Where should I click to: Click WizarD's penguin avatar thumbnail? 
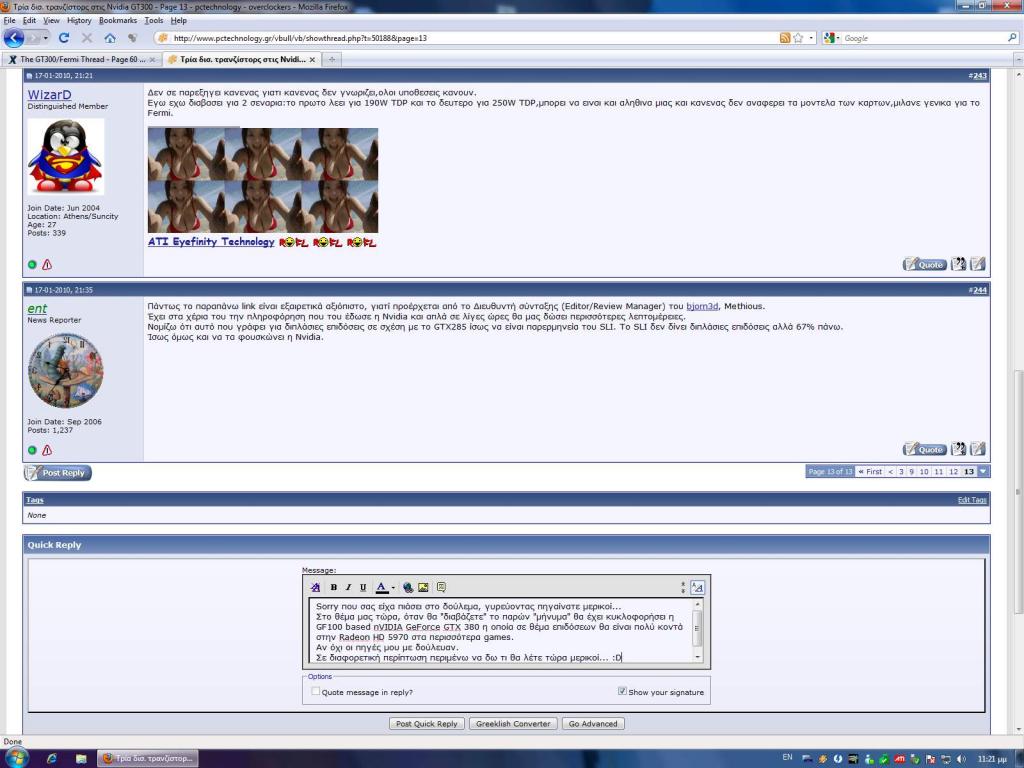(65, 156)
